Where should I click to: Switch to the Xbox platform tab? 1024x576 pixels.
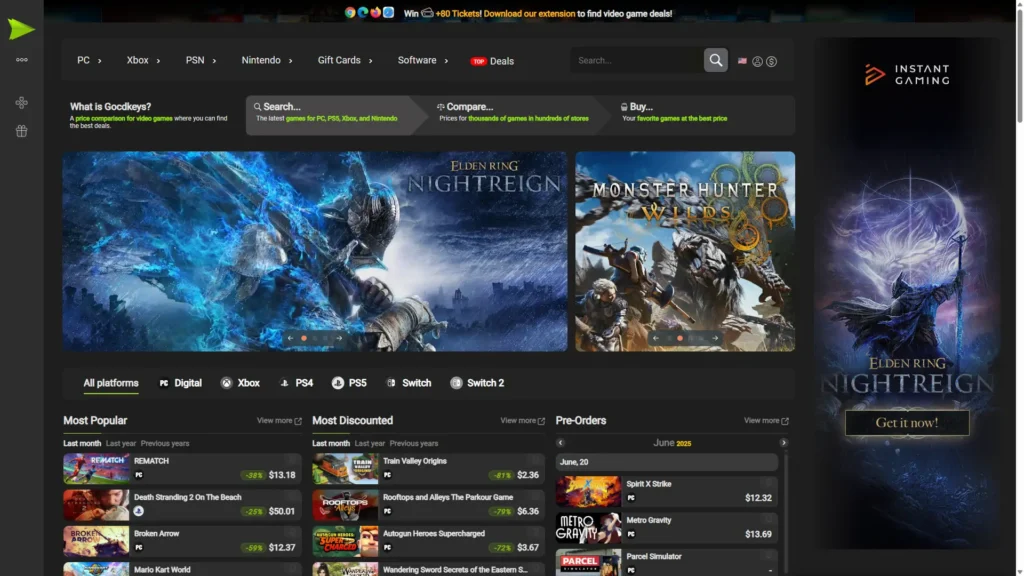click(x=240, y=383)
